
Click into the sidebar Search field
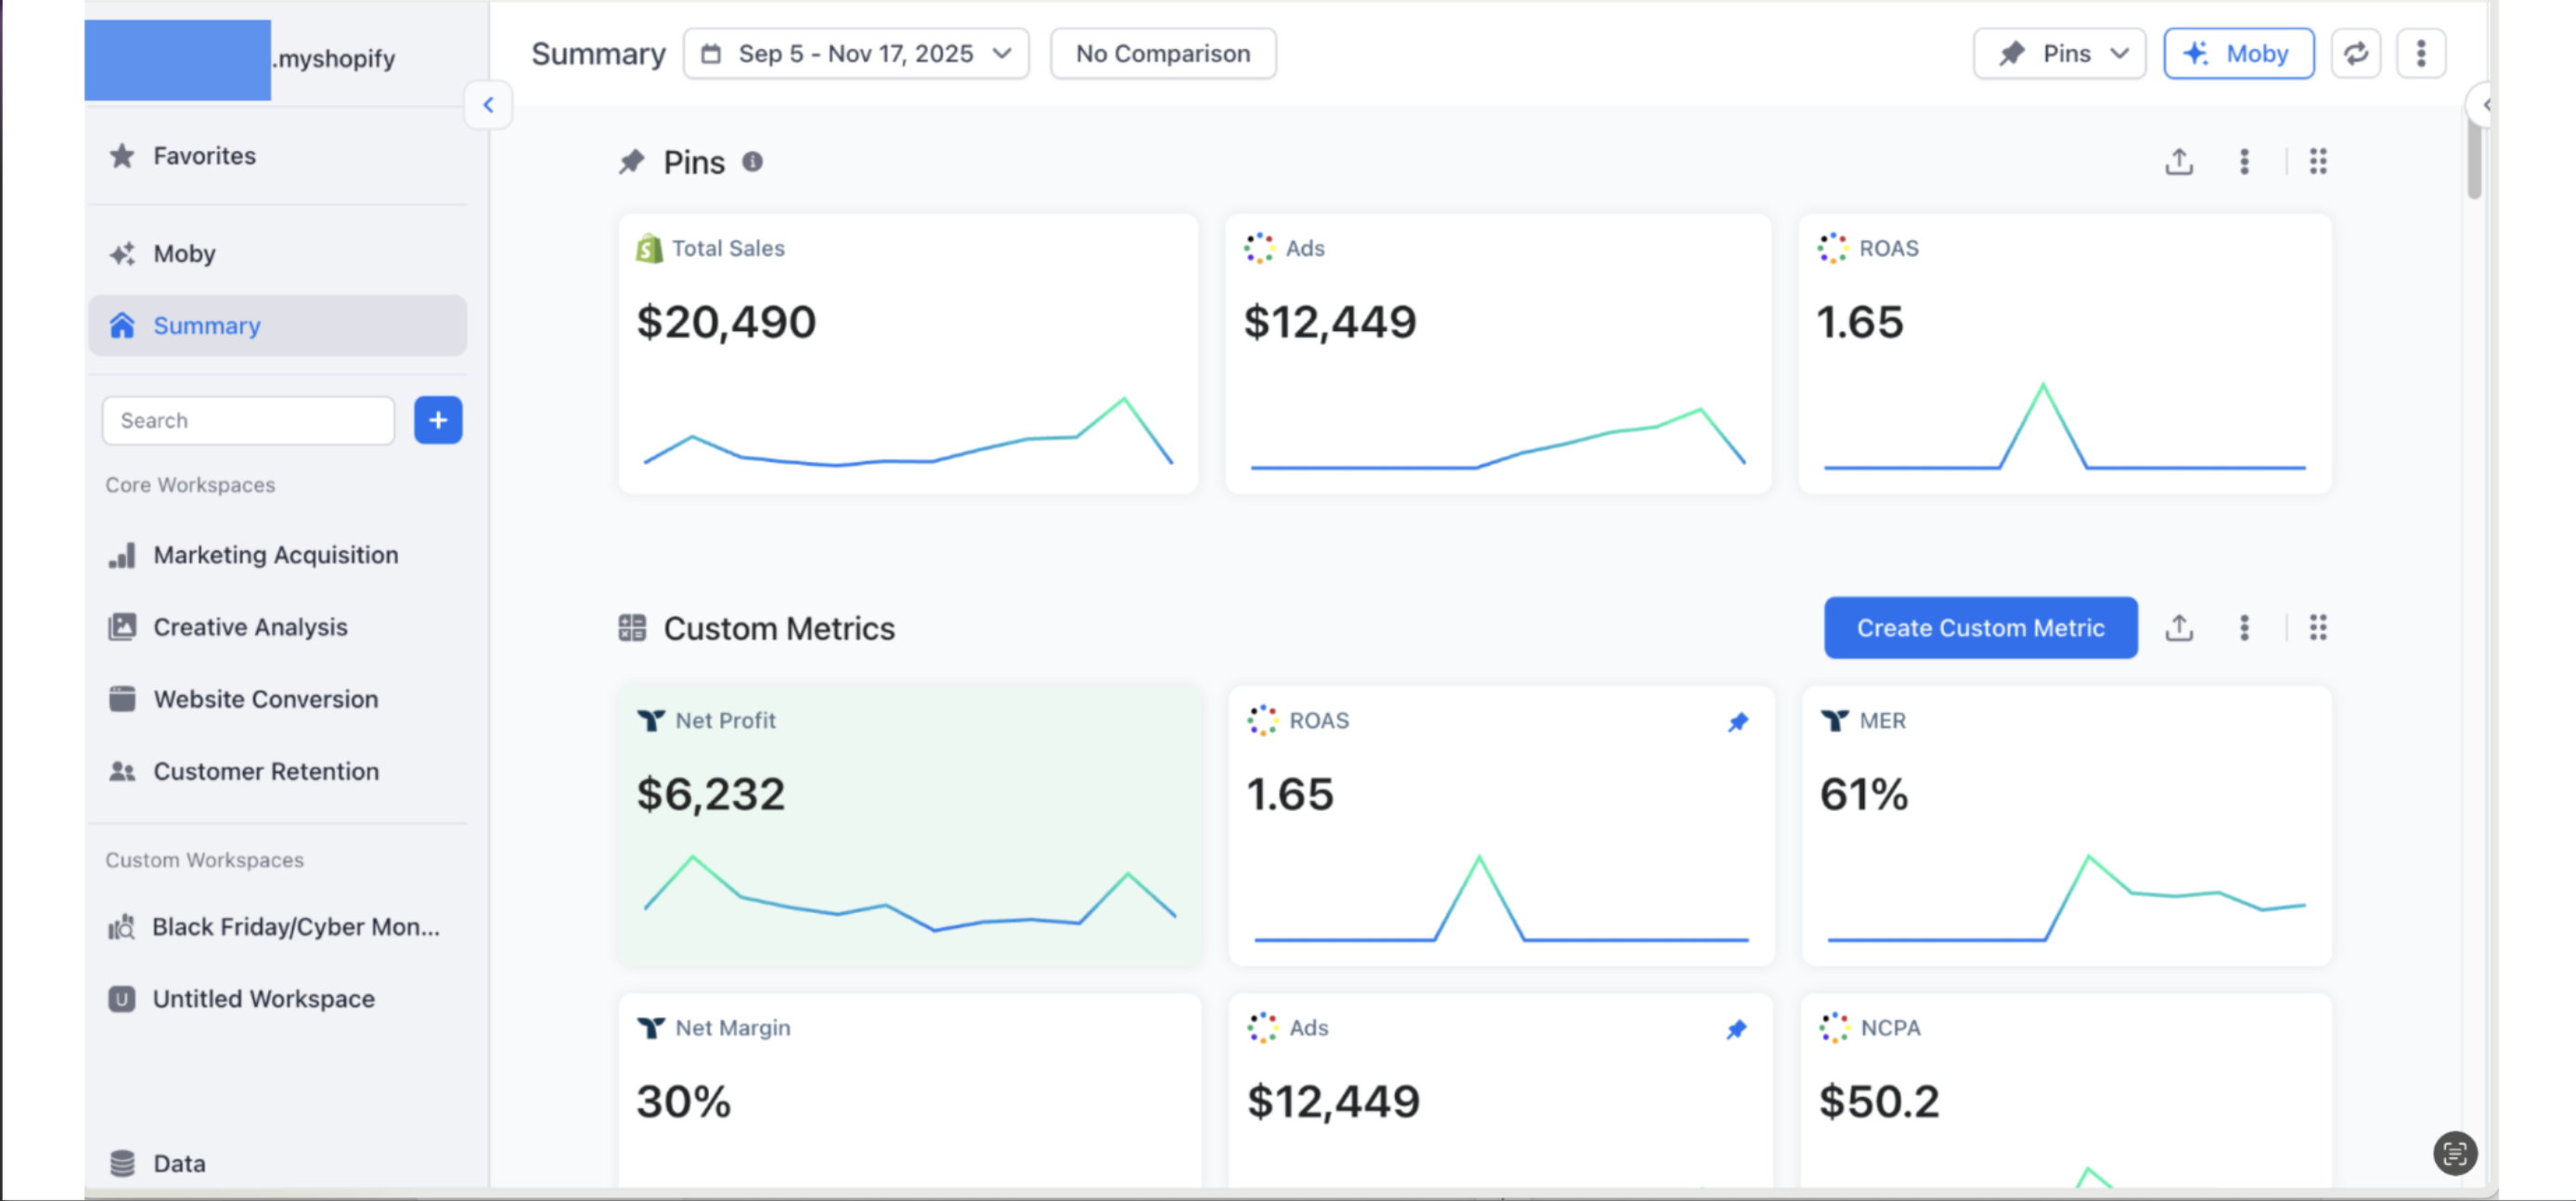pos(248,420)
